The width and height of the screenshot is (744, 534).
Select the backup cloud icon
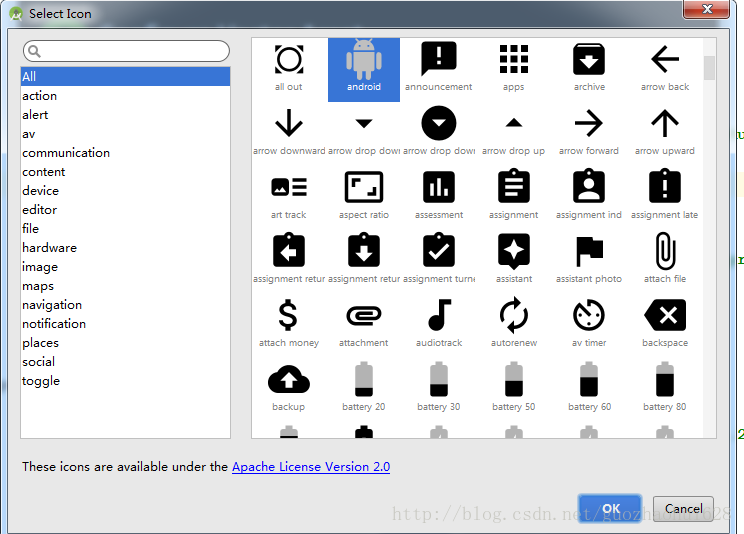click(289, 379)
